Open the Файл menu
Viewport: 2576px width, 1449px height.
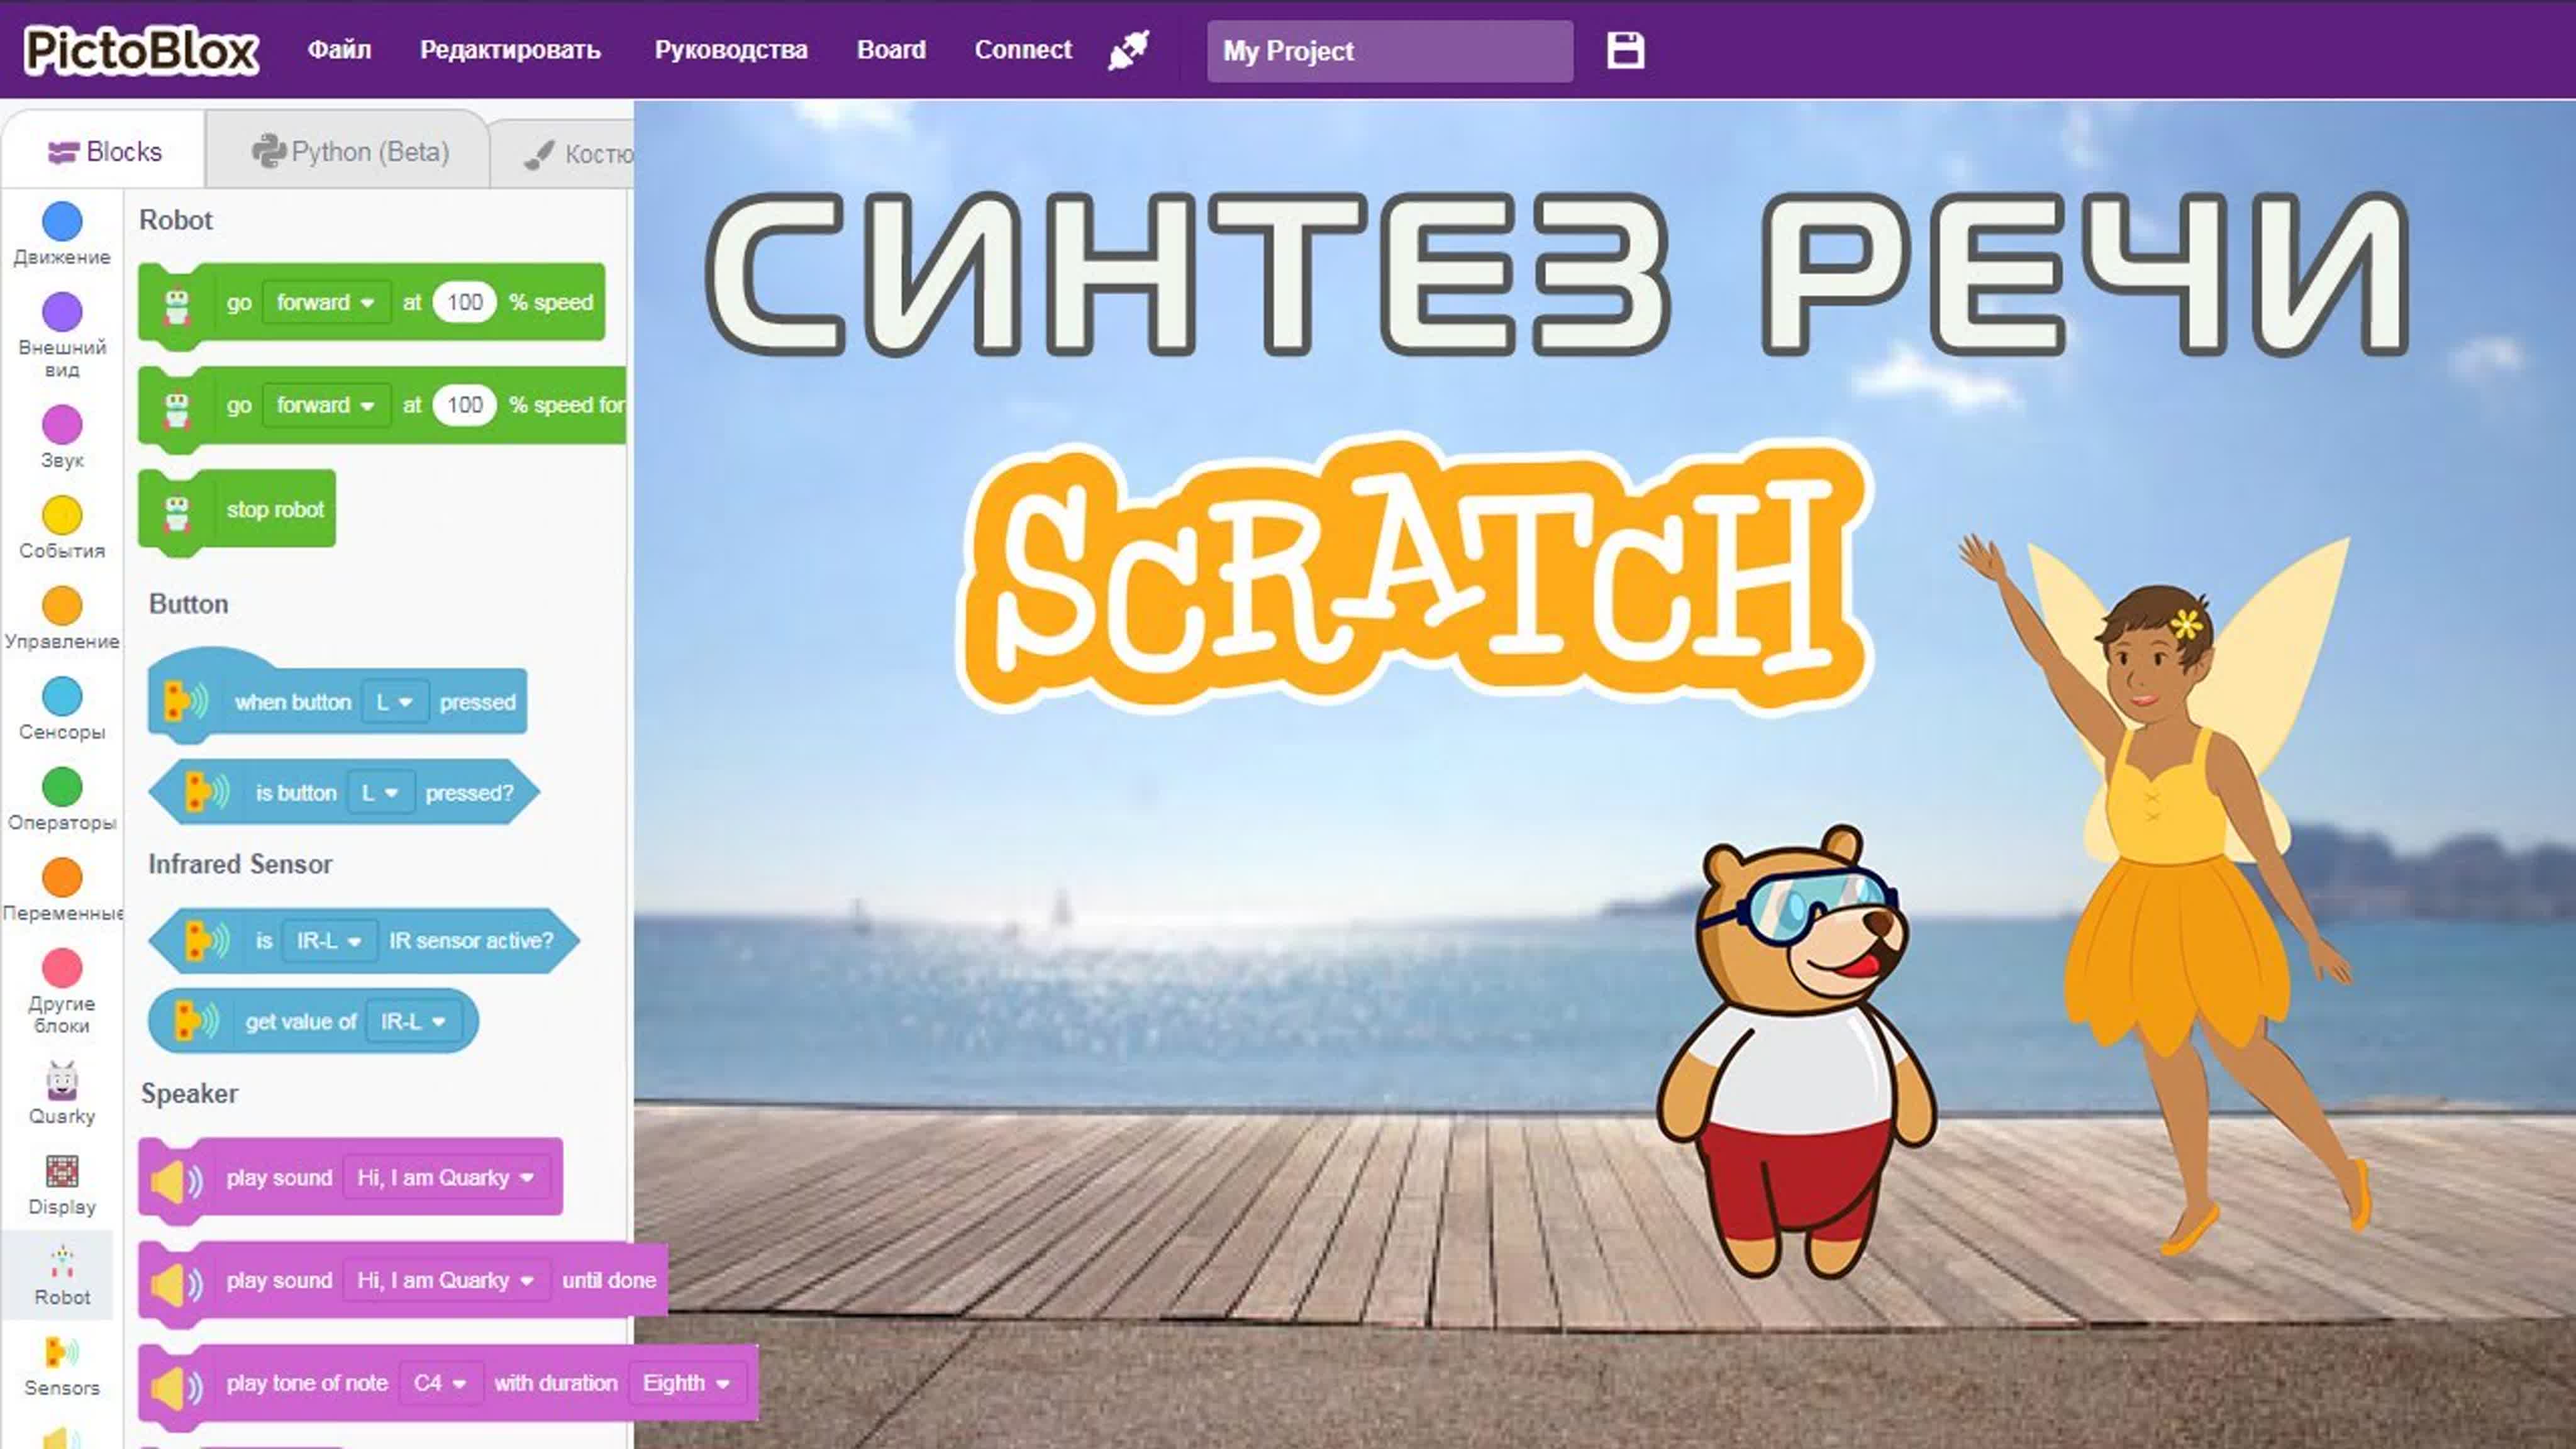click(339, 50)
